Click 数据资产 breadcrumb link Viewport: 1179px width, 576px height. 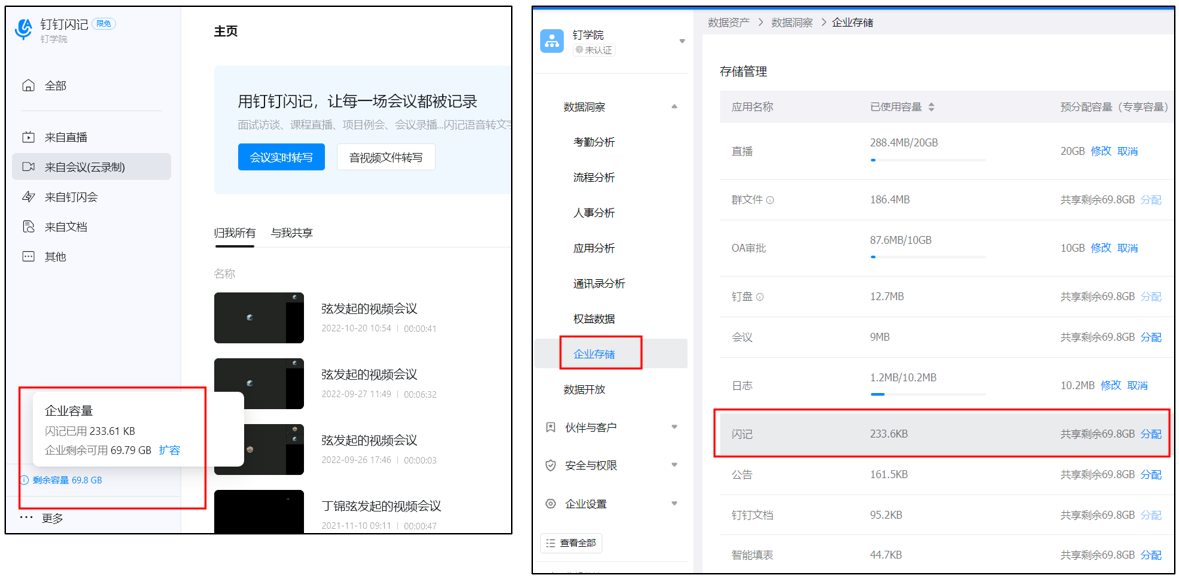pyautogui.click(x=729, y=23)
